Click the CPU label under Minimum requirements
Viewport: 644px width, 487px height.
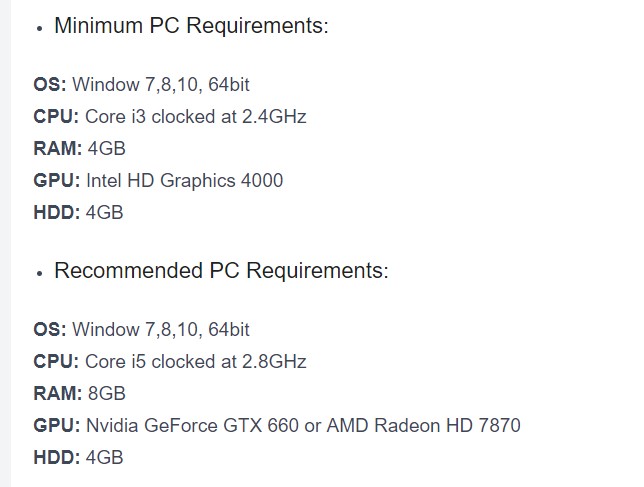(x=56, y=116)
